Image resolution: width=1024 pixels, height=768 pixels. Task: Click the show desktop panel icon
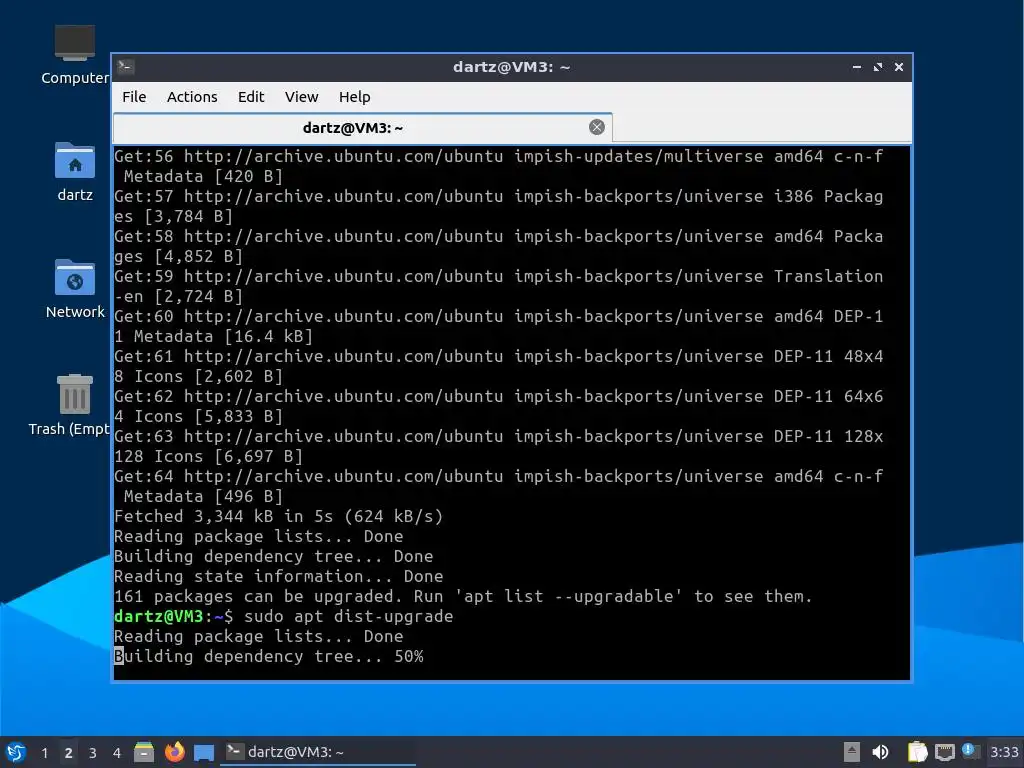point(204,753)
